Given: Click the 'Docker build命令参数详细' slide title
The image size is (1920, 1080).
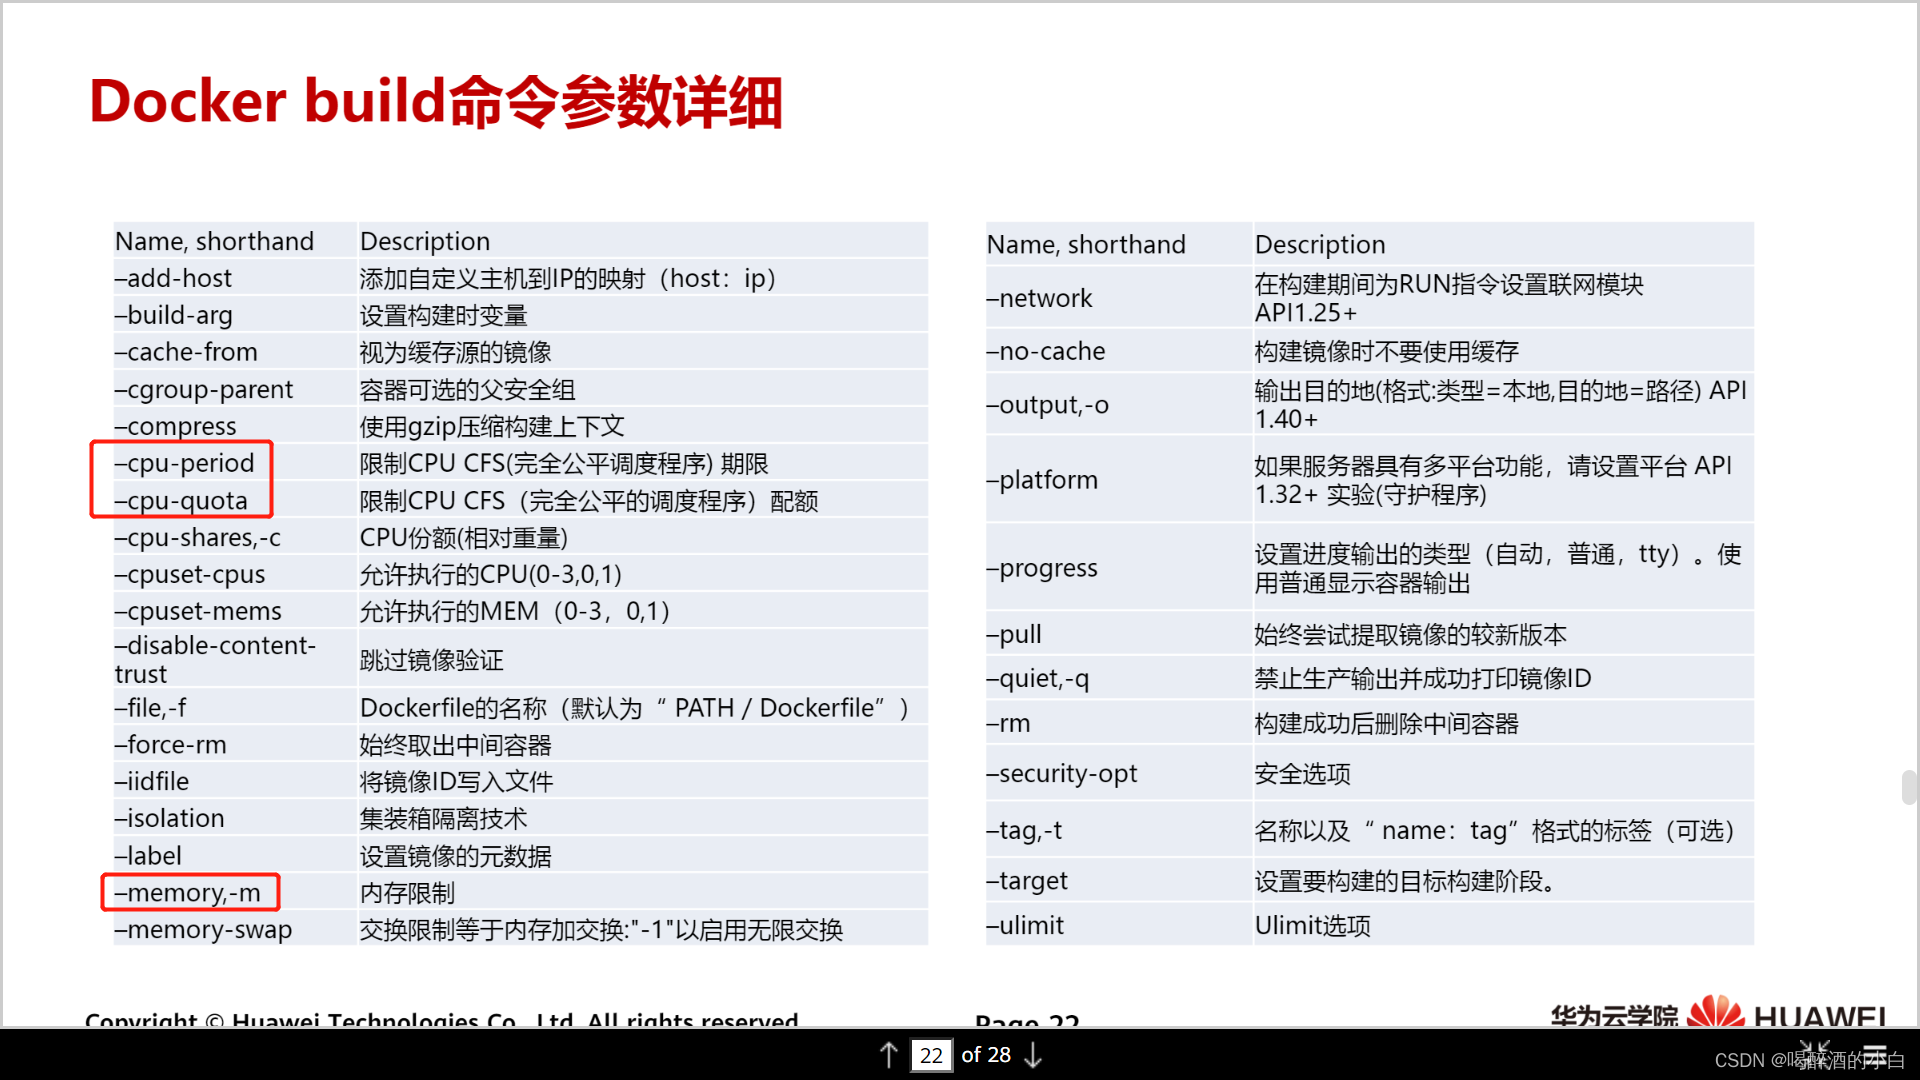Looking at the screenshot, I should (x=435, y=102).
